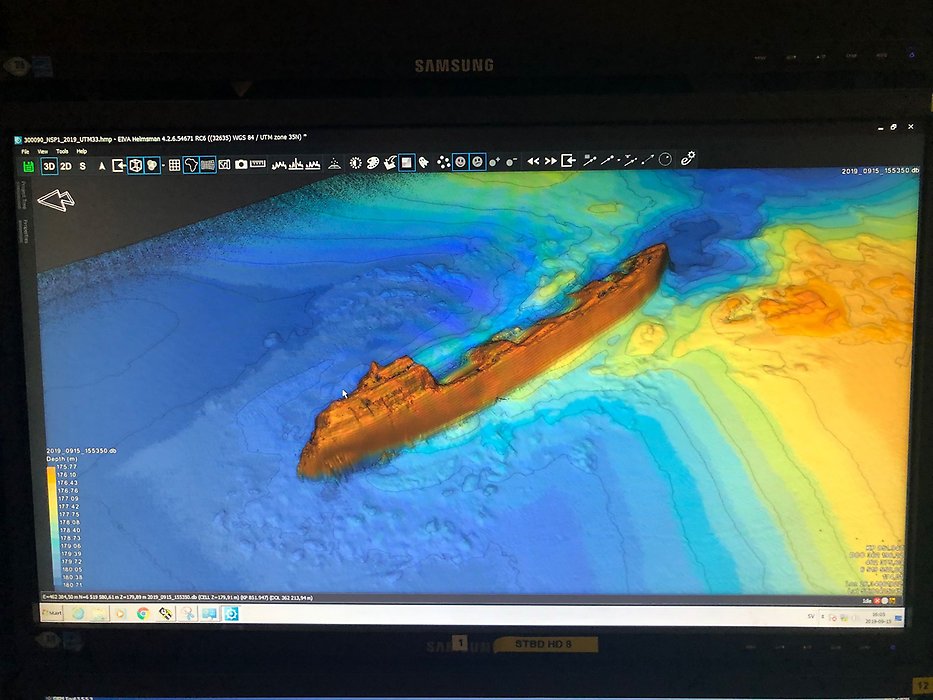This screenshot has height=700, width=933.
Task: Click the fast-forward double-arrow button
Action: pos(551,161)
